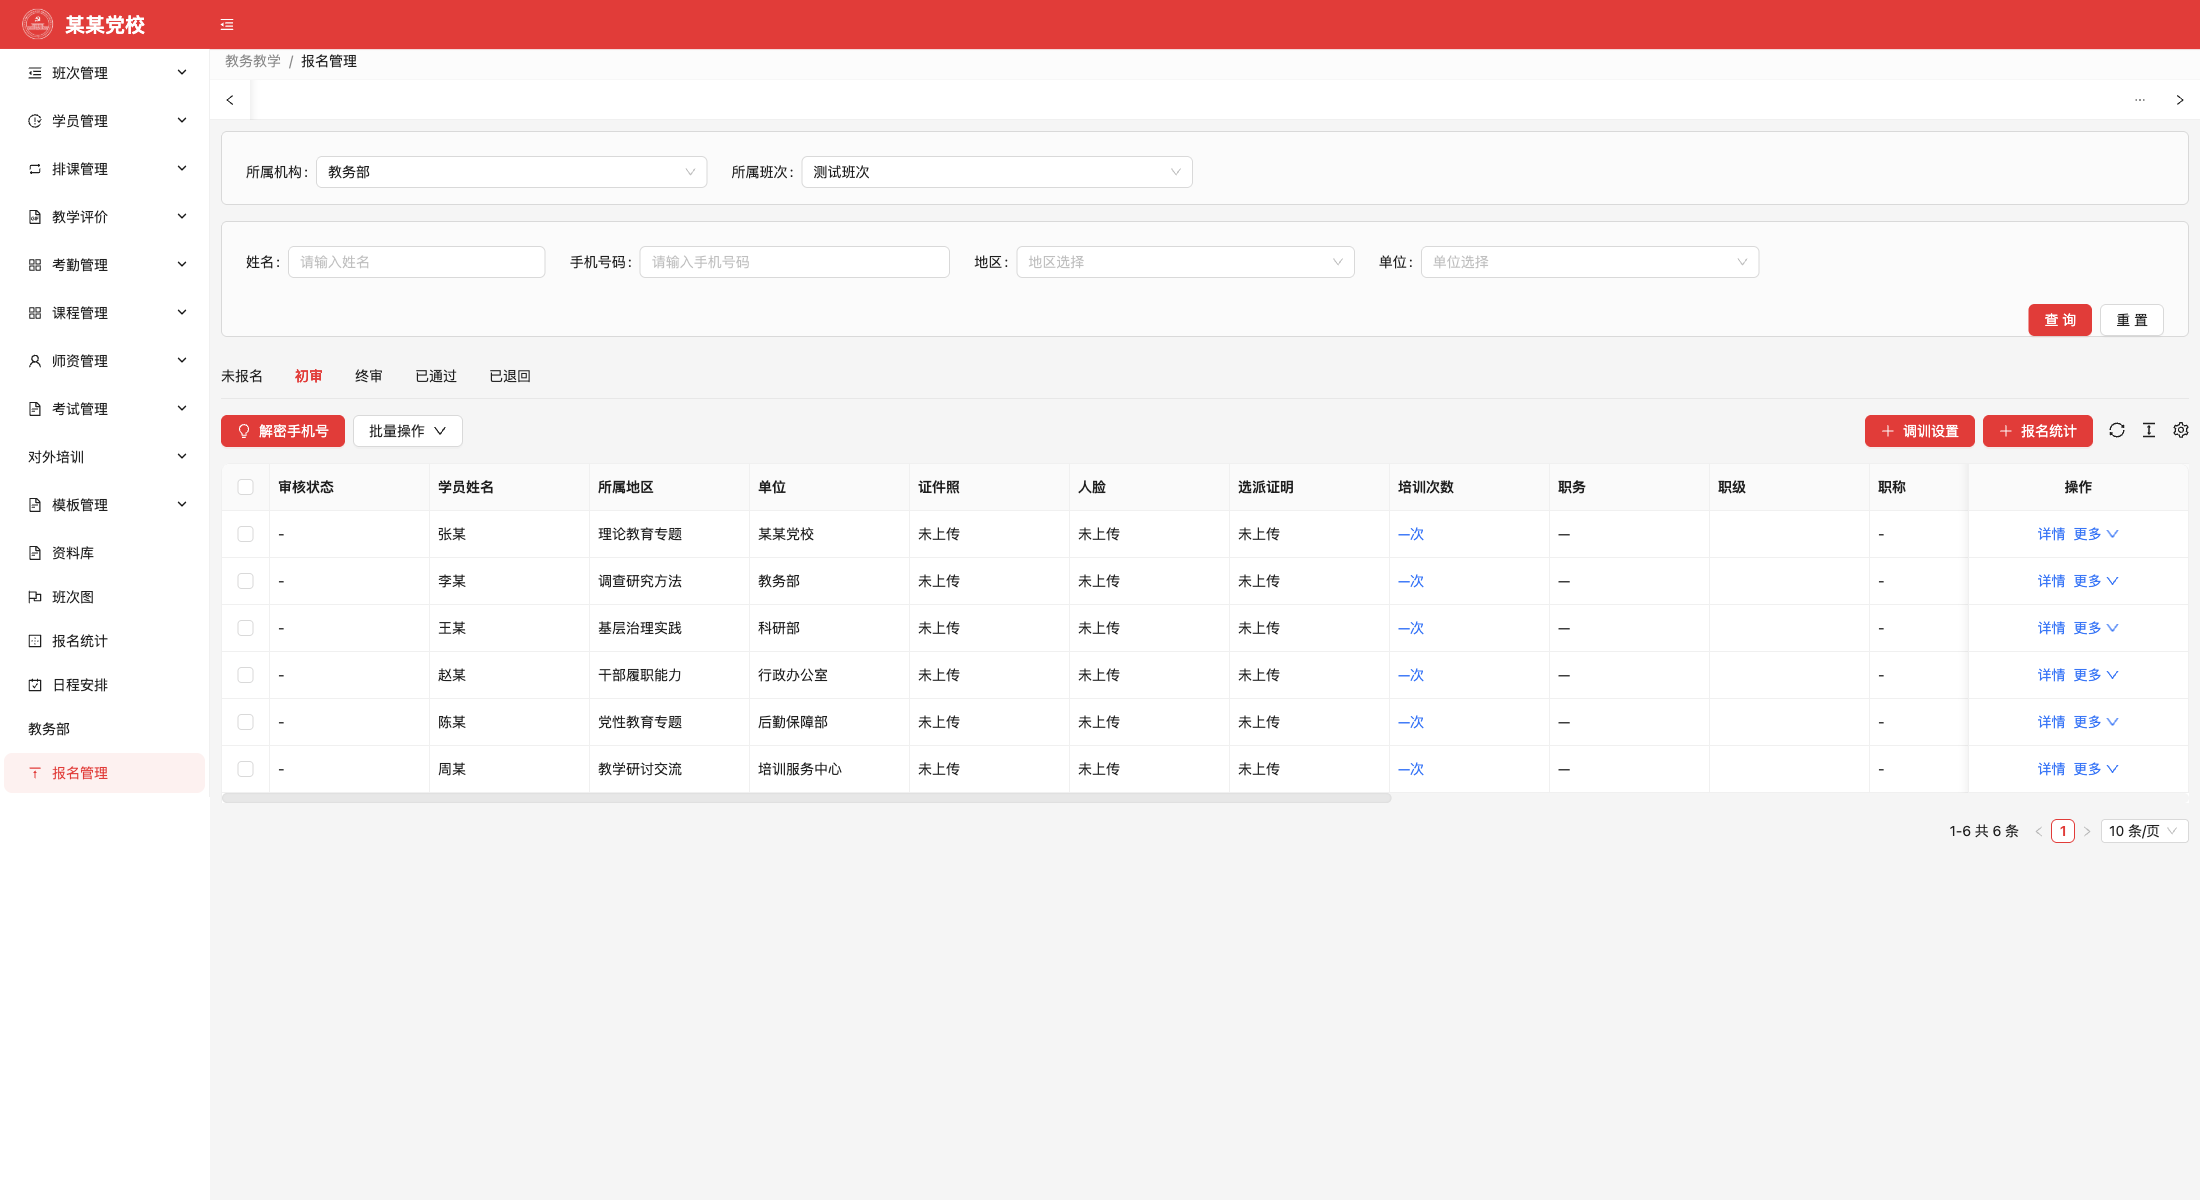The image size is (2200, 1200).
Task: Open 详情 link for 李某
Action: (2051, 581)
